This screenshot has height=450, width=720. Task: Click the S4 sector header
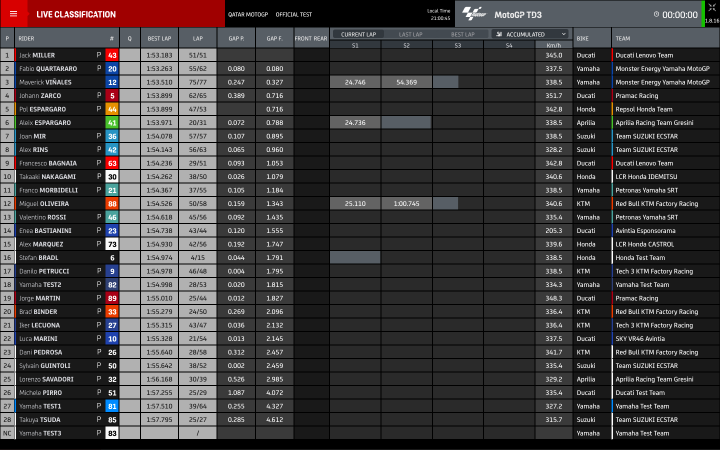click(x=509, y=45)
